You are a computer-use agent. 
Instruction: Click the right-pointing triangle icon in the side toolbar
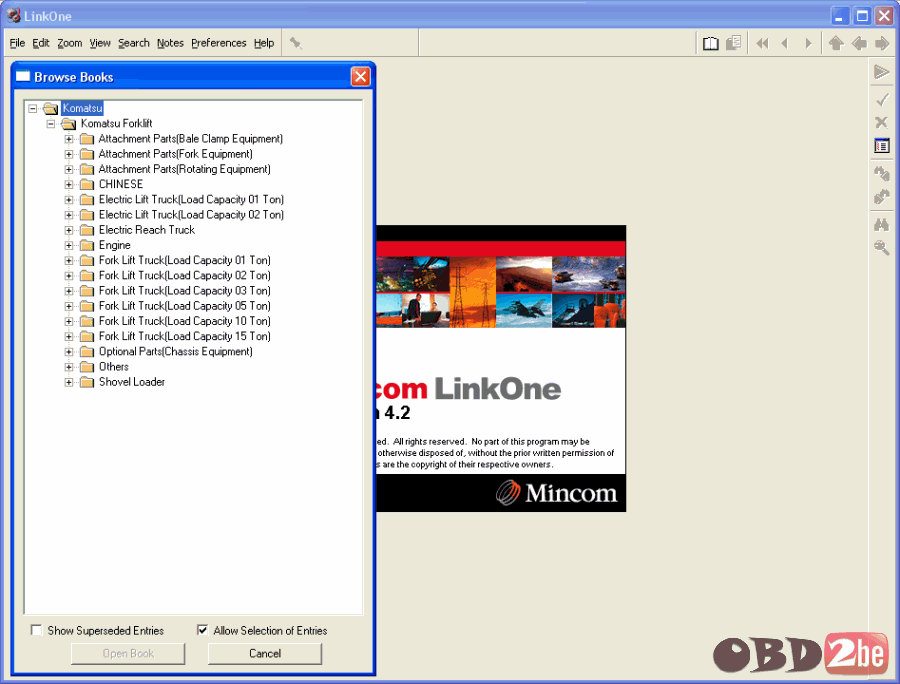pyautogui.click(x=882, y=72)
